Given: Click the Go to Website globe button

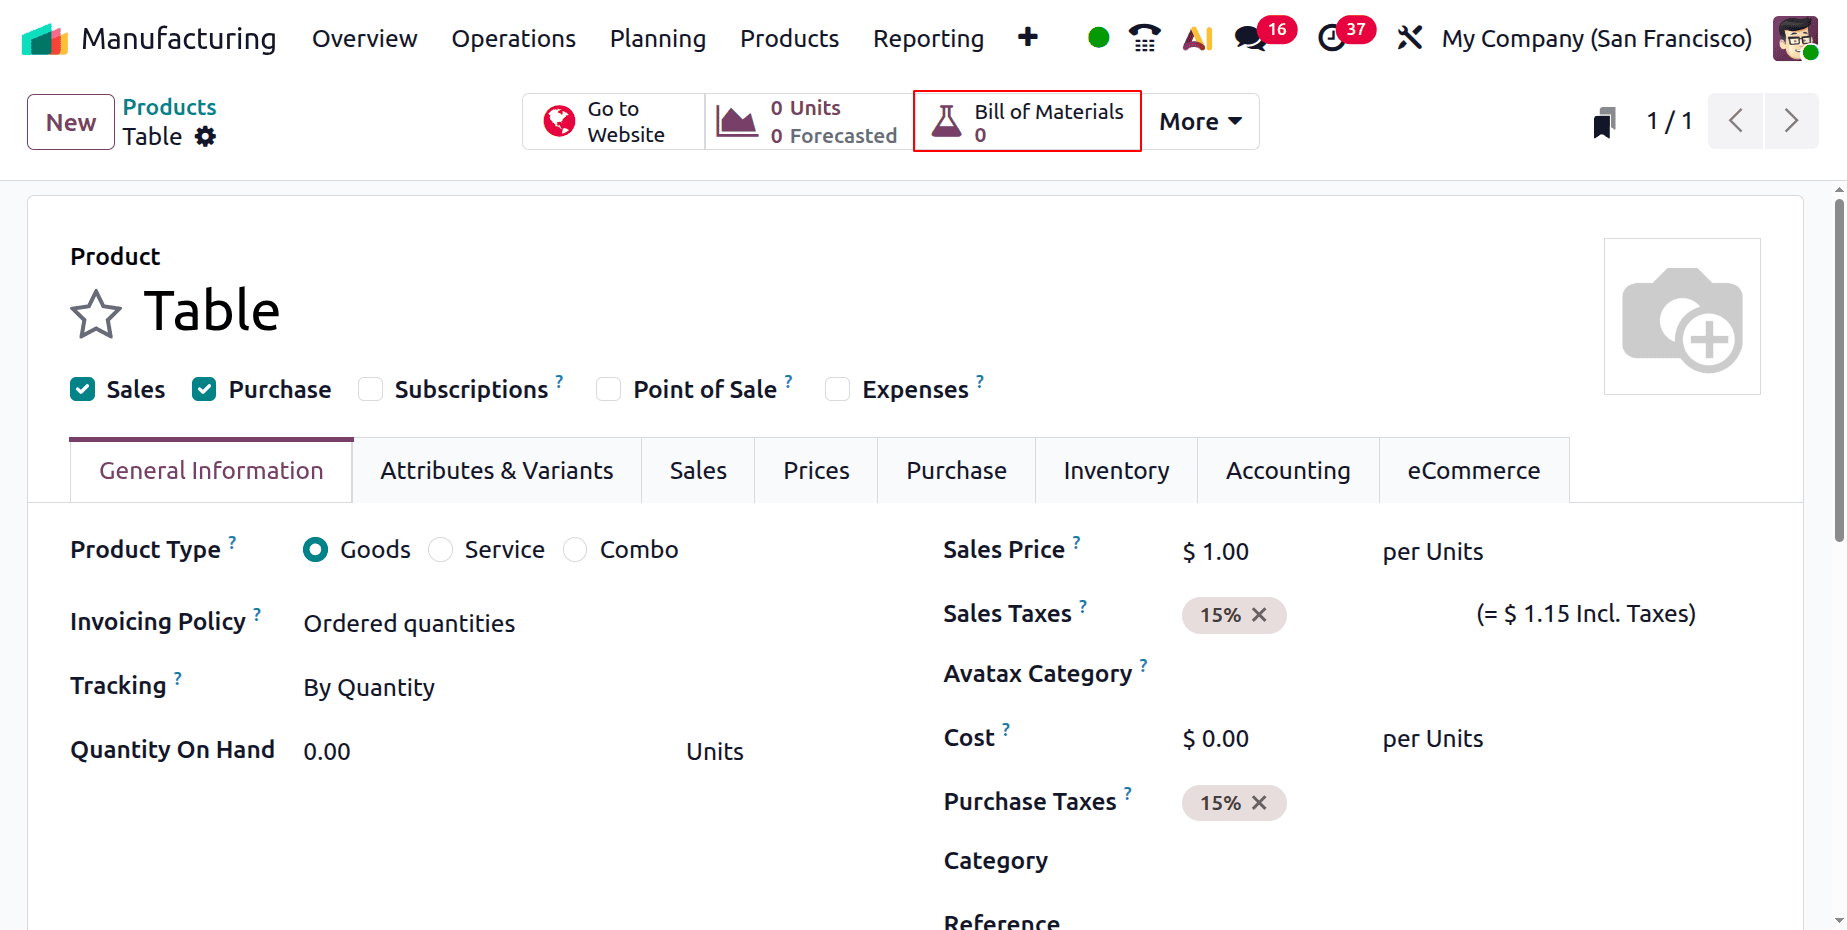Looking at the screenshot, I should [x=614, y=122].
